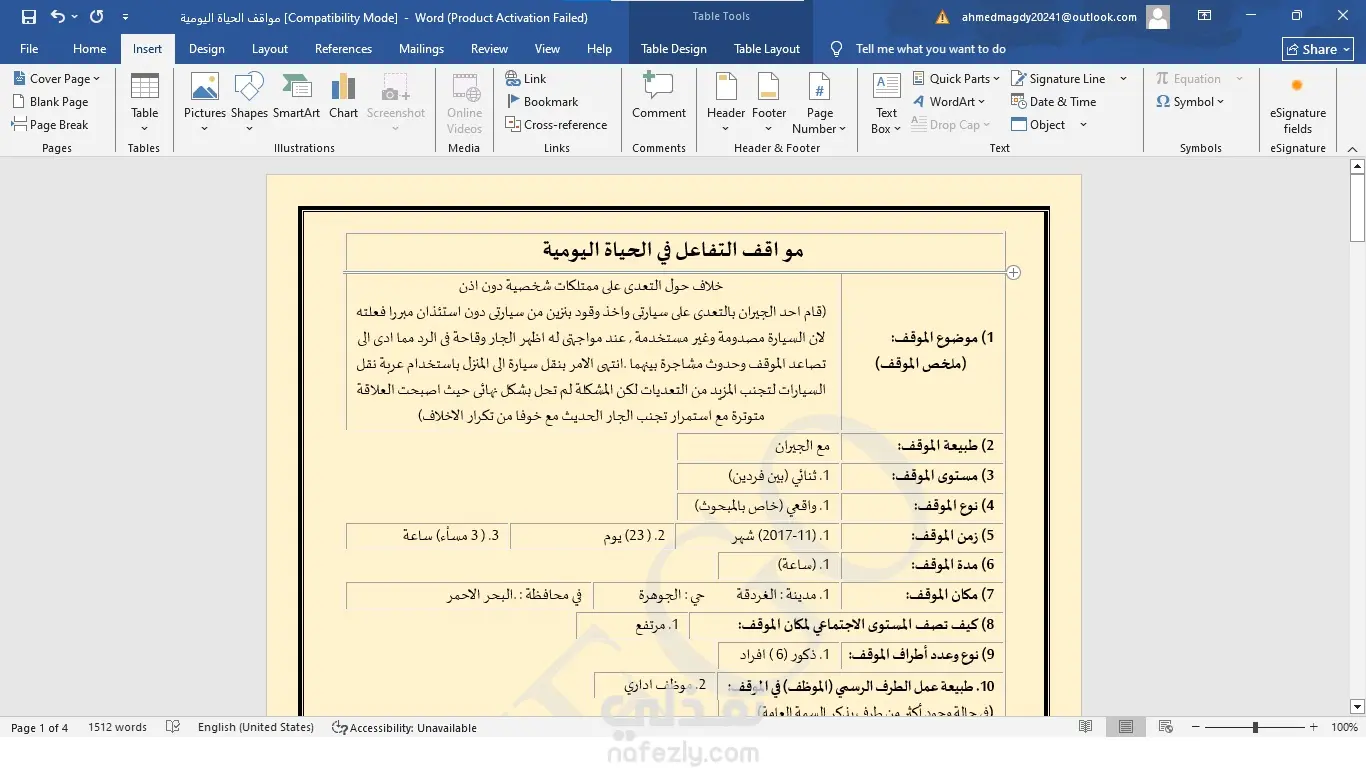Click the 100% zoom level

click(1344, 727)
